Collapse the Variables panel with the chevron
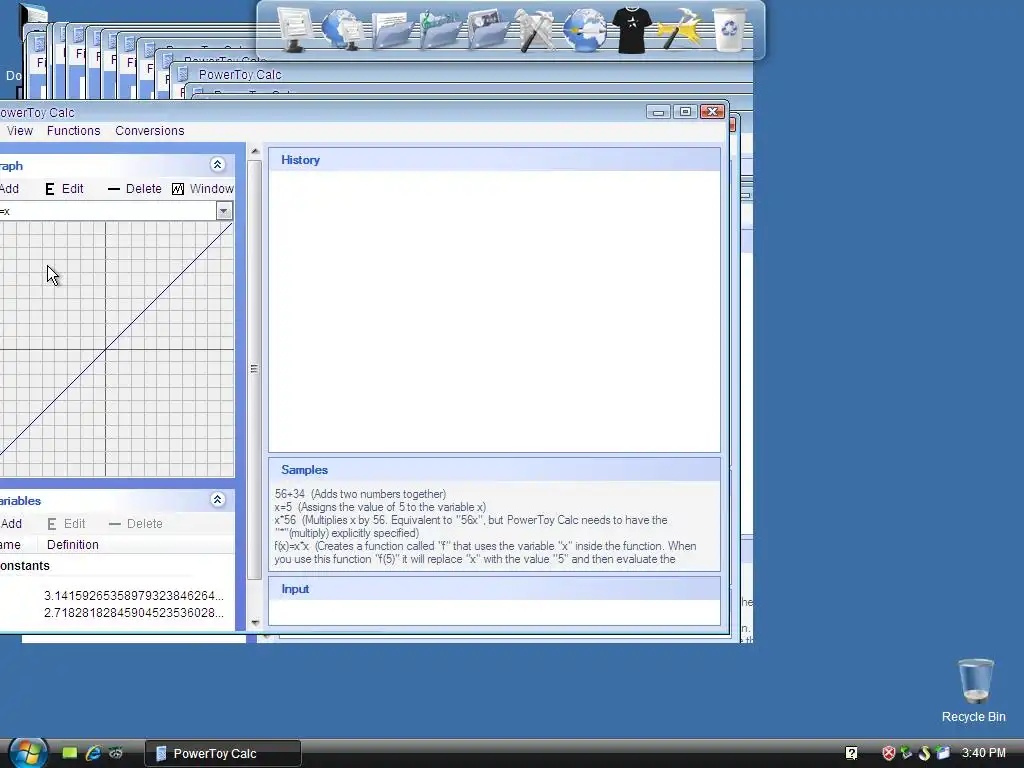 (x=217, y=500)
